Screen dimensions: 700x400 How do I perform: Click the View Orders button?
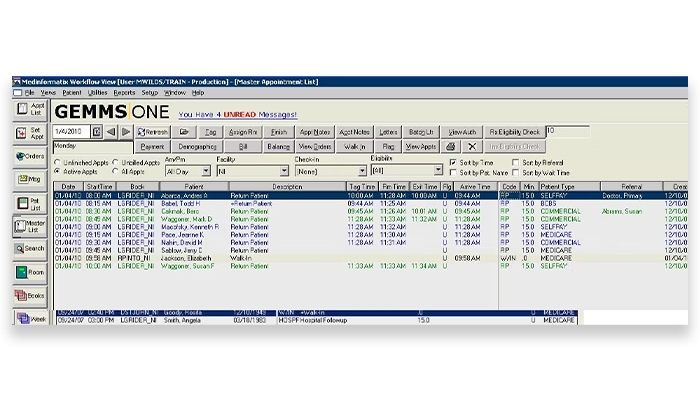[x=315, y=146]
